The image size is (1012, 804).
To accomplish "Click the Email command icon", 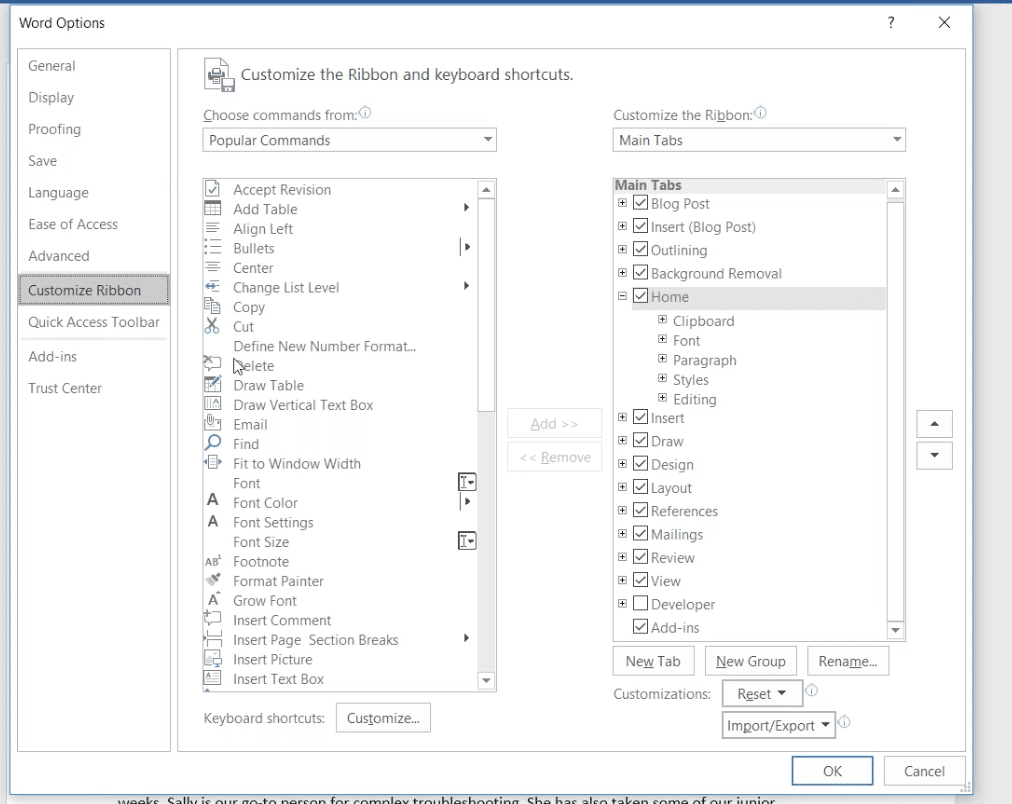I will 212,423.
